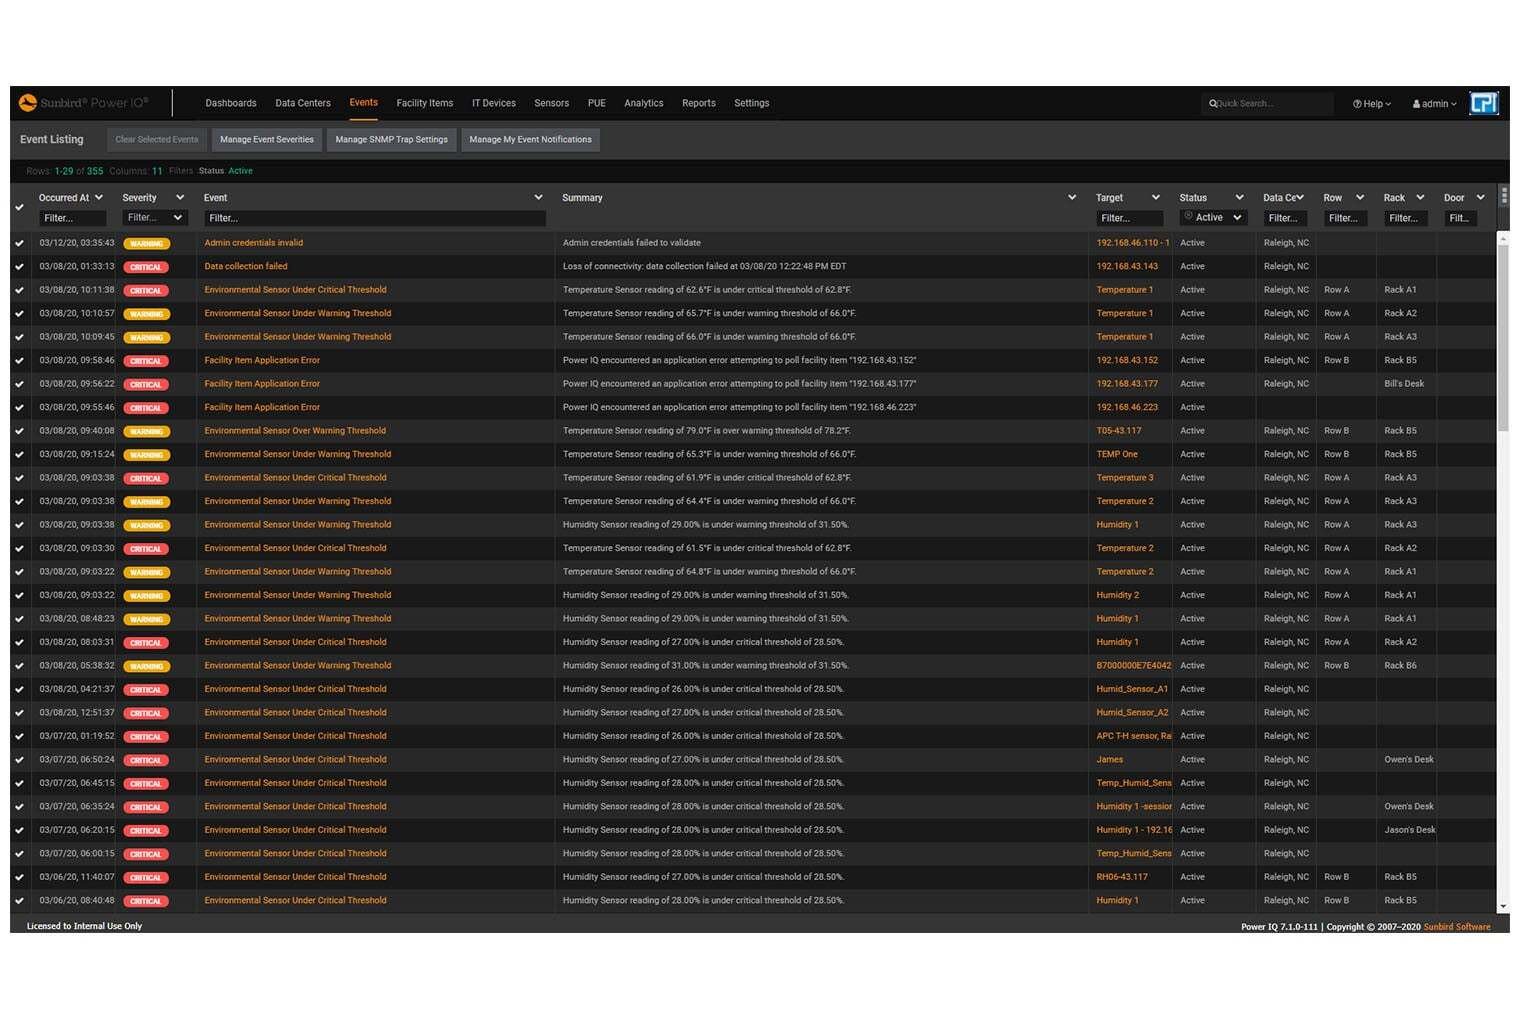This screenshot has height=1020, width=1520.
Task: Switch to the Dashboards tab
Action: [231, 103]
